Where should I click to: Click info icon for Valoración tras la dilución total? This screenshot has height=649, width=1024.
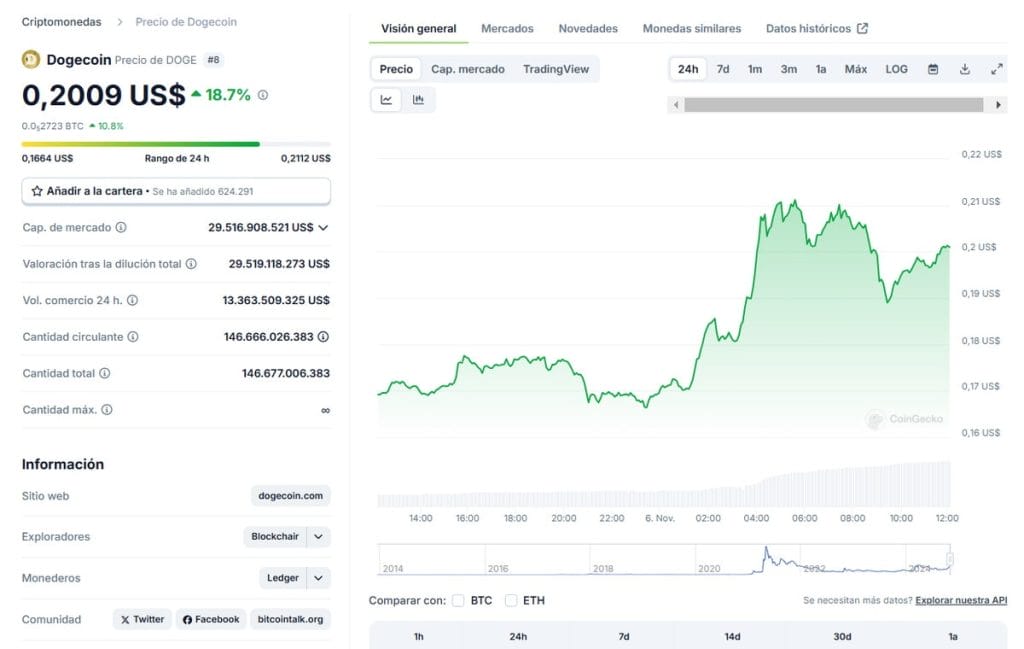click(x=191, y=264)
